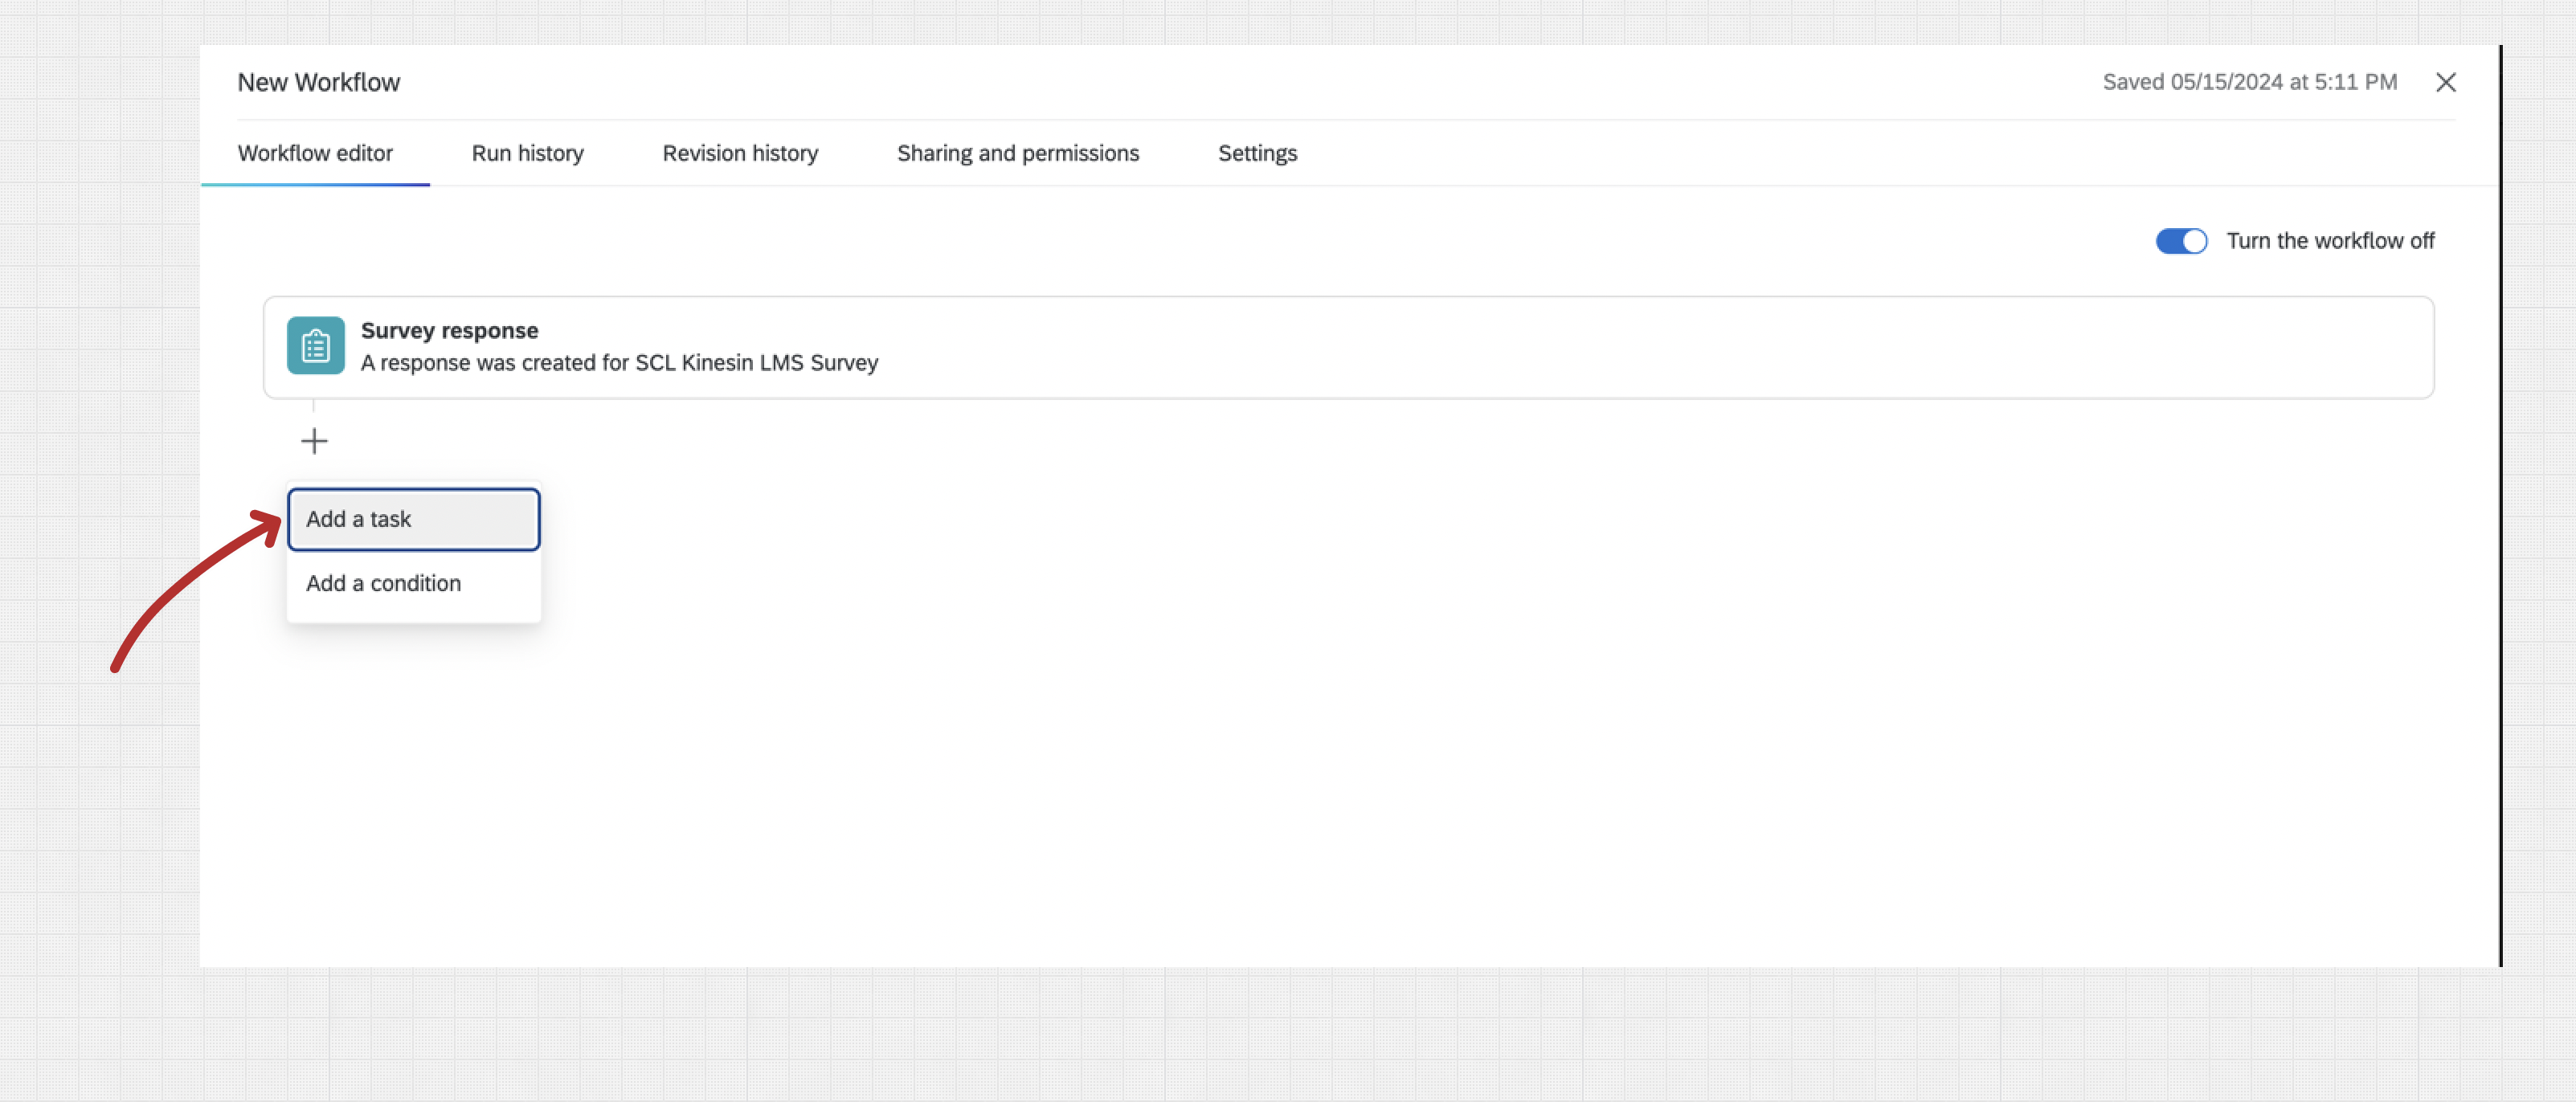Choose 'Add a condition' option
This screenshot has height=1102, width=2576.
click(383, 583)
